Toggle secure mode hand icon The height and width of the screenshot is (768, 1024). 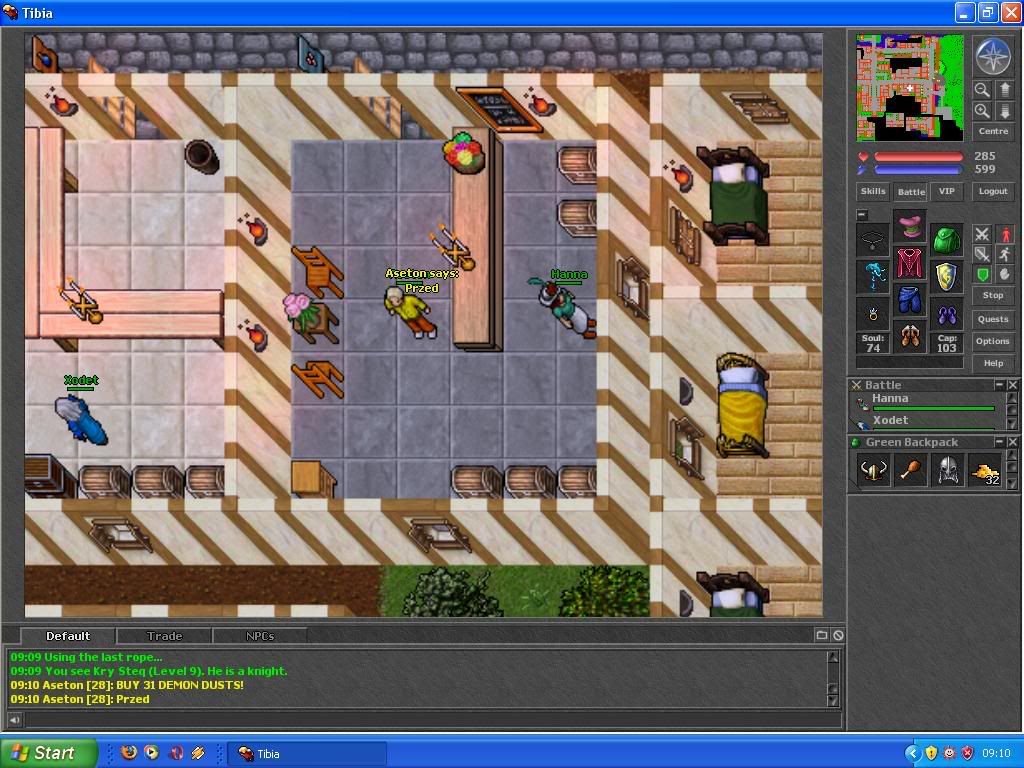tap(1005, 274)
